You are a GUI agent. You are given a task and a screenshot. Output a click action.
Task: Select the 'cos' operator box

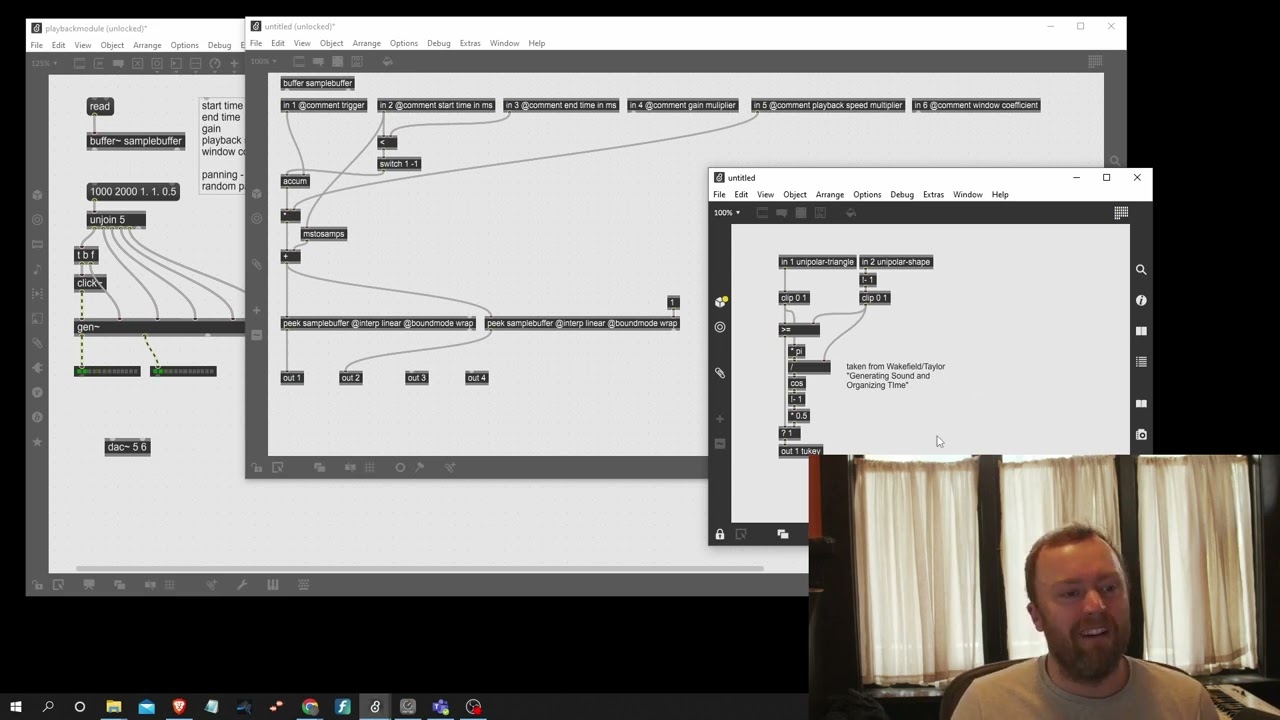tap(796, 383)
